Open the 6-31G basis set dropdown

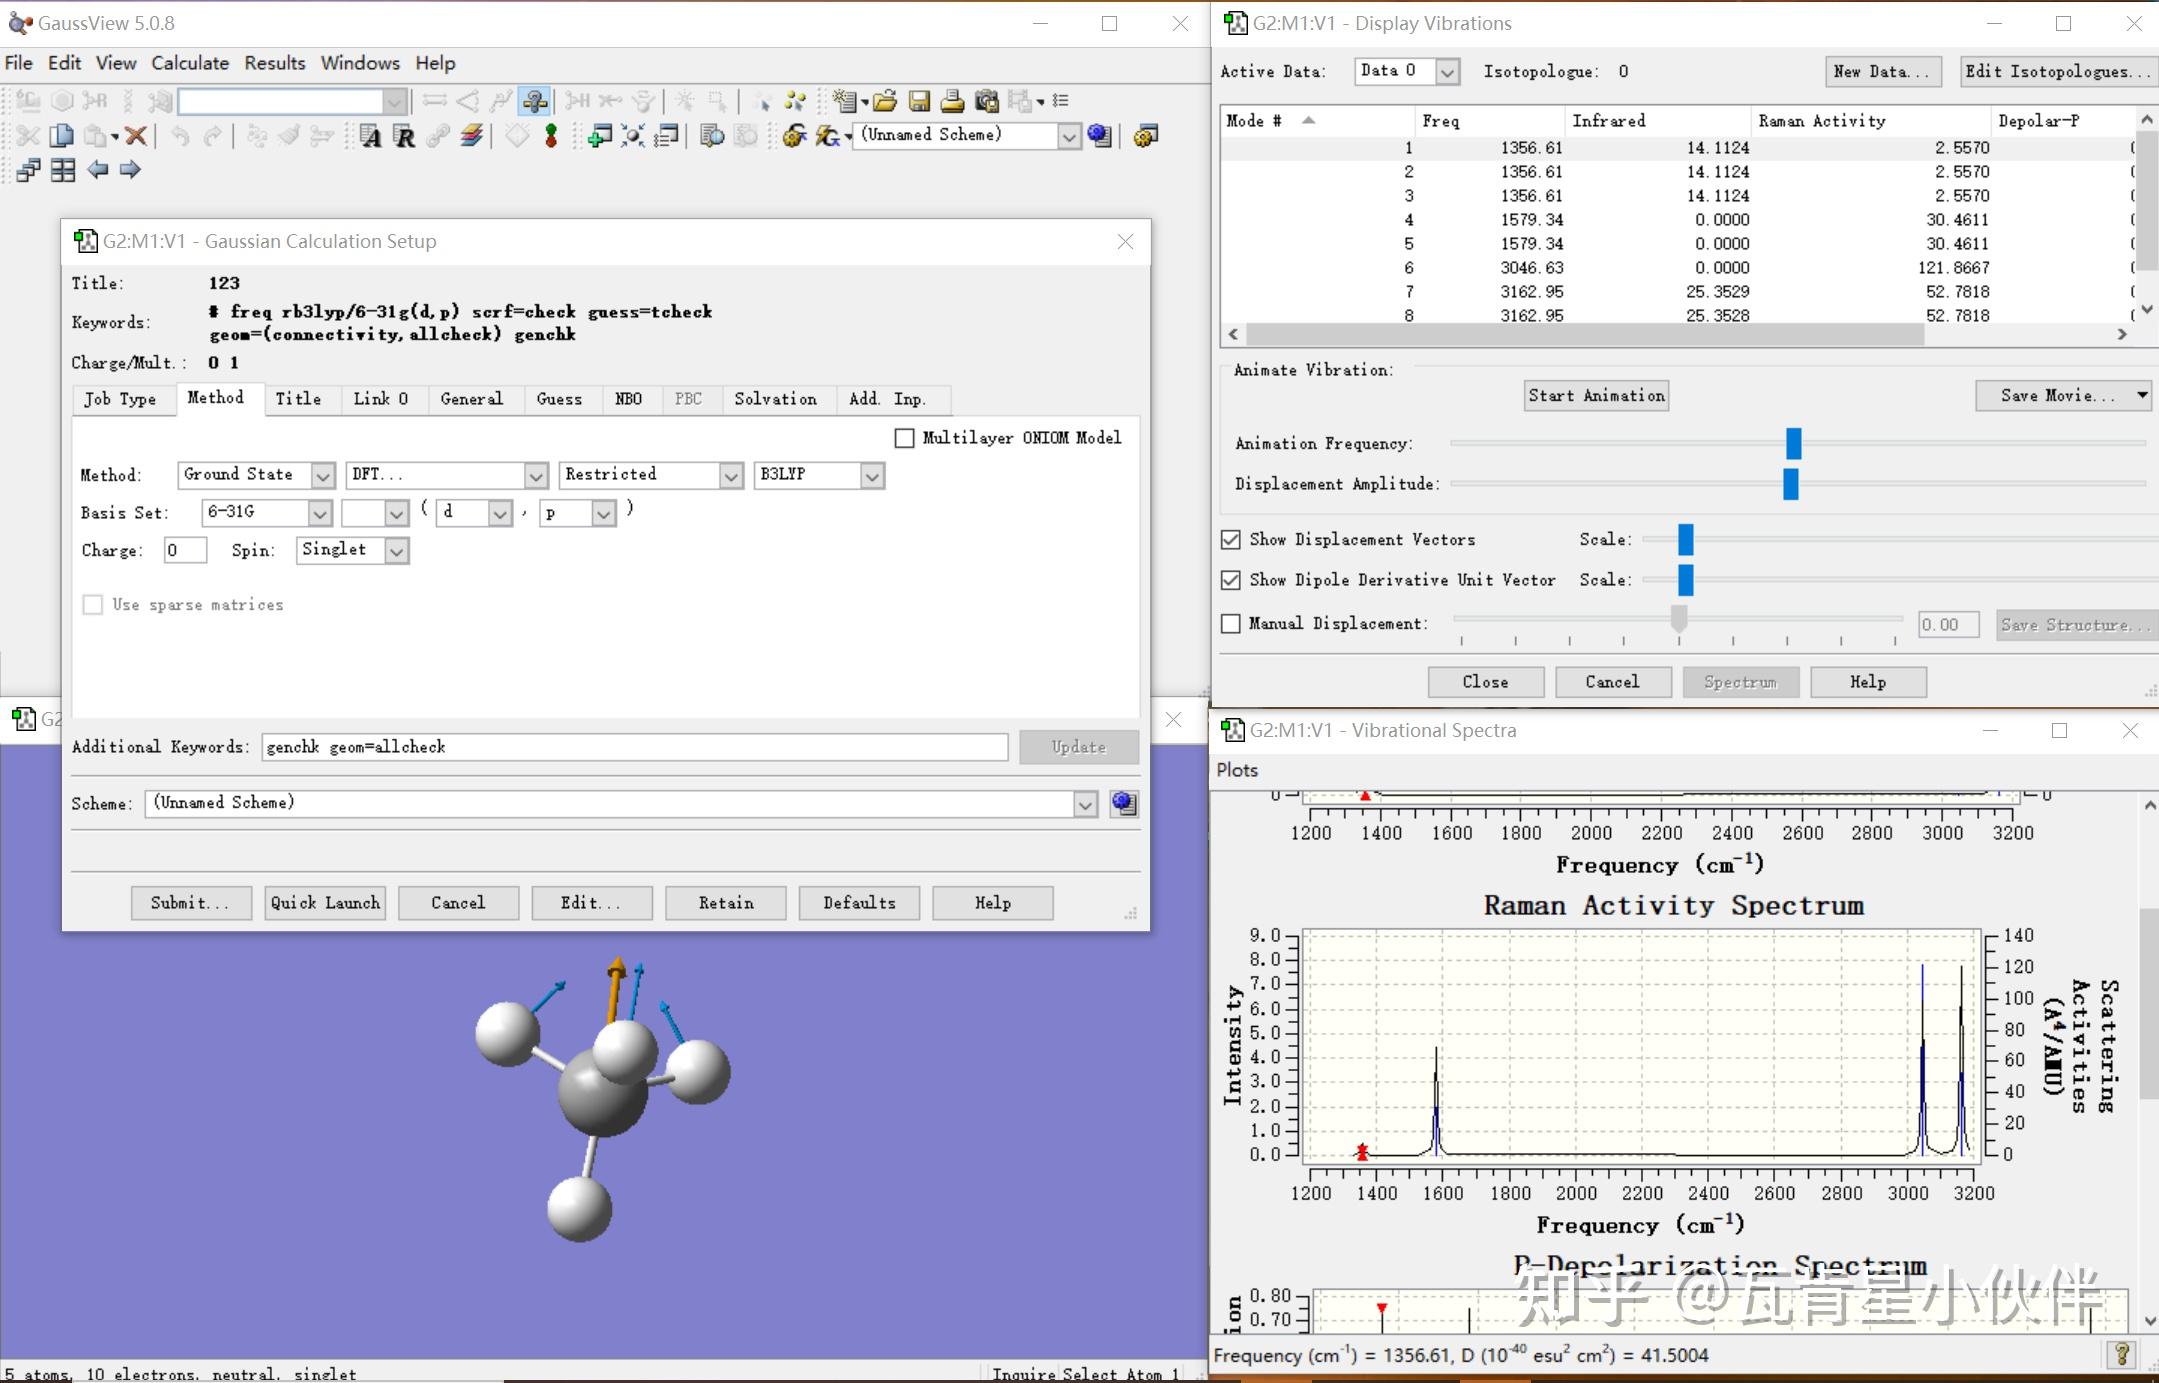319,514
